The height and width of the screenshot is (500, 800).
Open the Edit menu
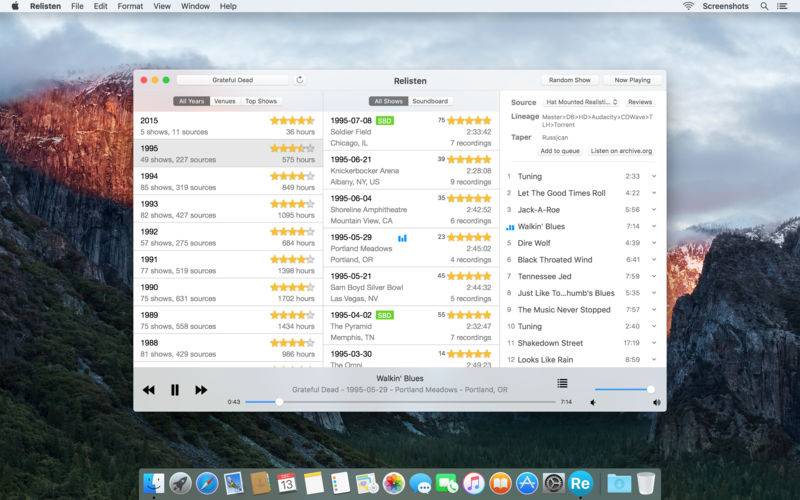pos(101,6)
